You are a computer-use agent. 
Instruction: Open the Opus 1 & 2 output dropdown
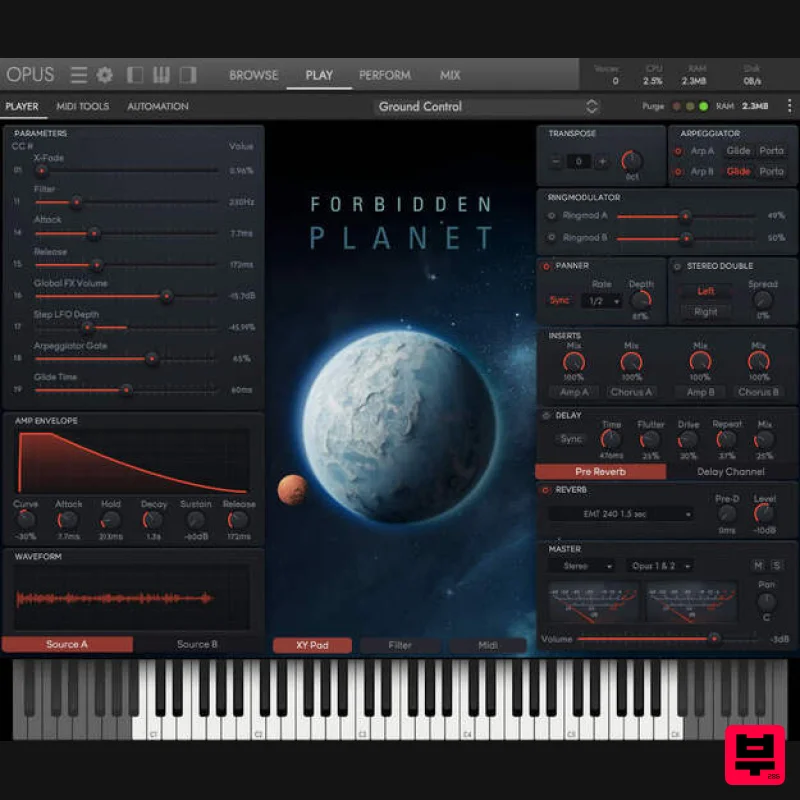point(660,566)
